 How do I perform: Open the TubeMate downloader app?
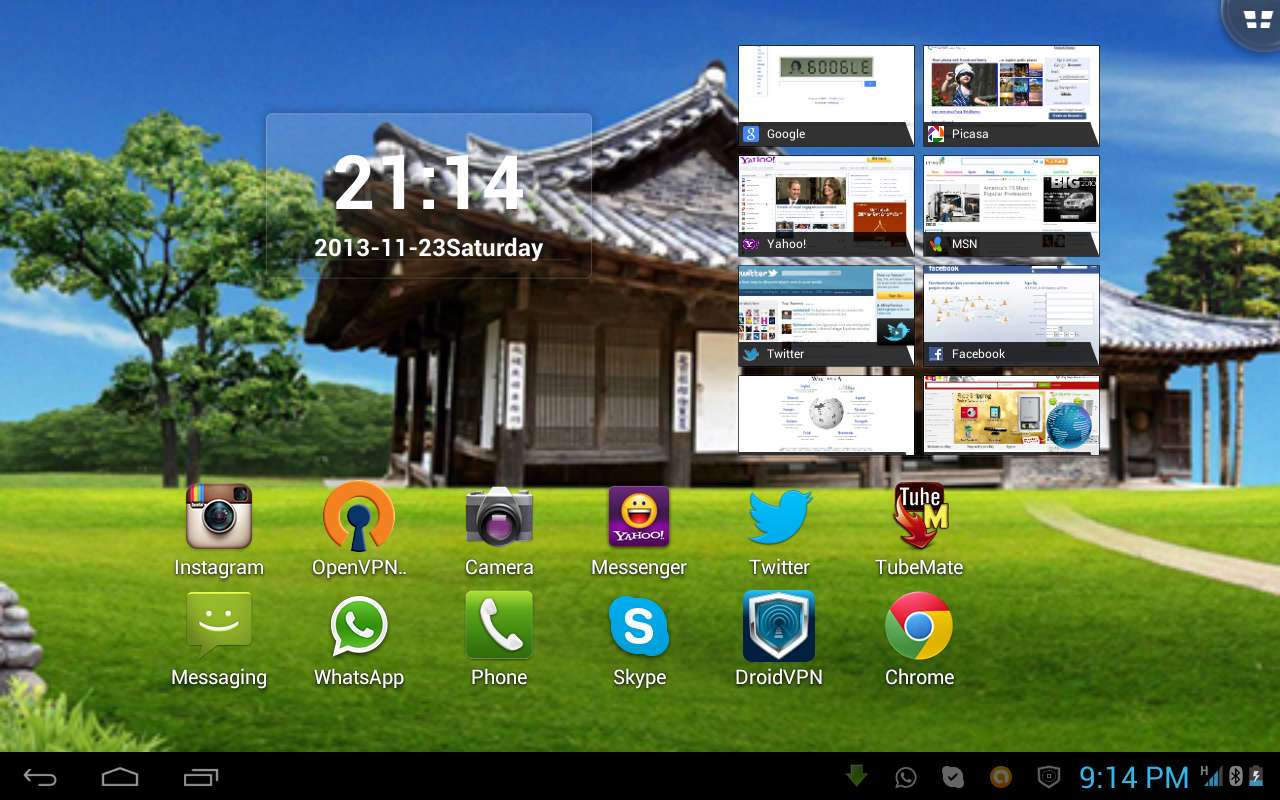point(919,517)
